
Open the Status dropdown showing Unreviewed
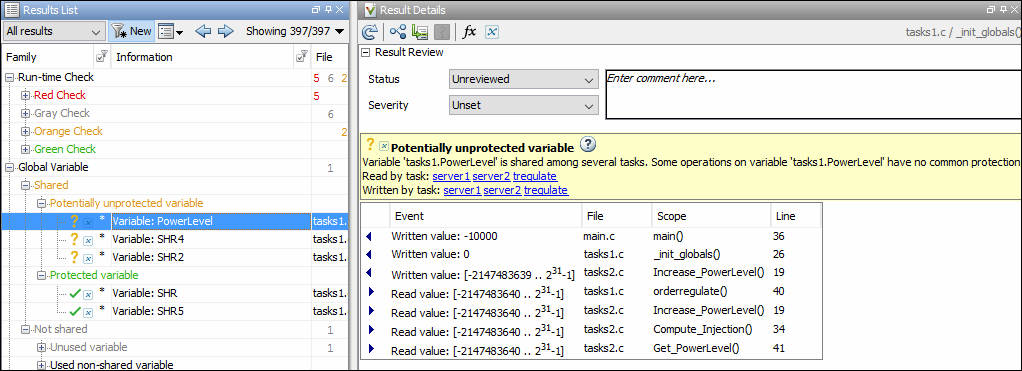coord(523,79)
